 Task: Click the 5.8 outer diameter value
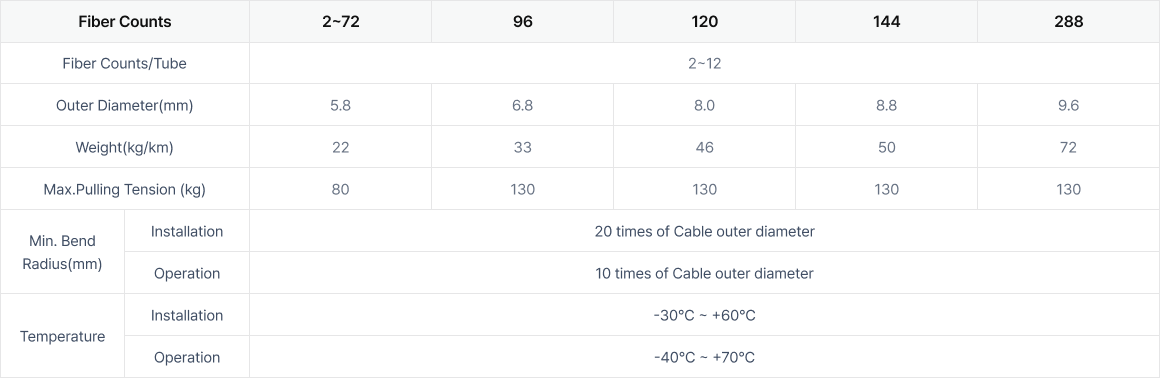[340, 106]
